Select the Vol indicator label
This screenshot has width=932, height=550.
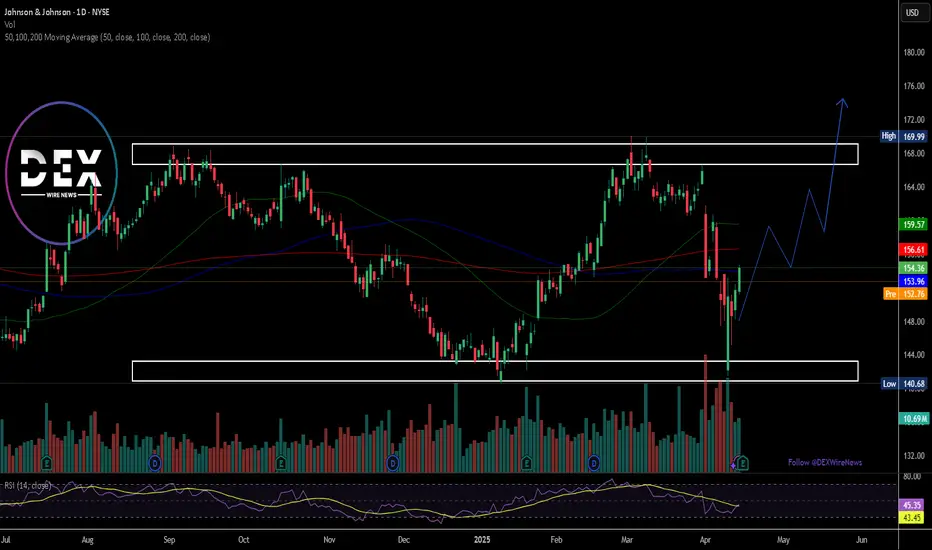(10, 24)
